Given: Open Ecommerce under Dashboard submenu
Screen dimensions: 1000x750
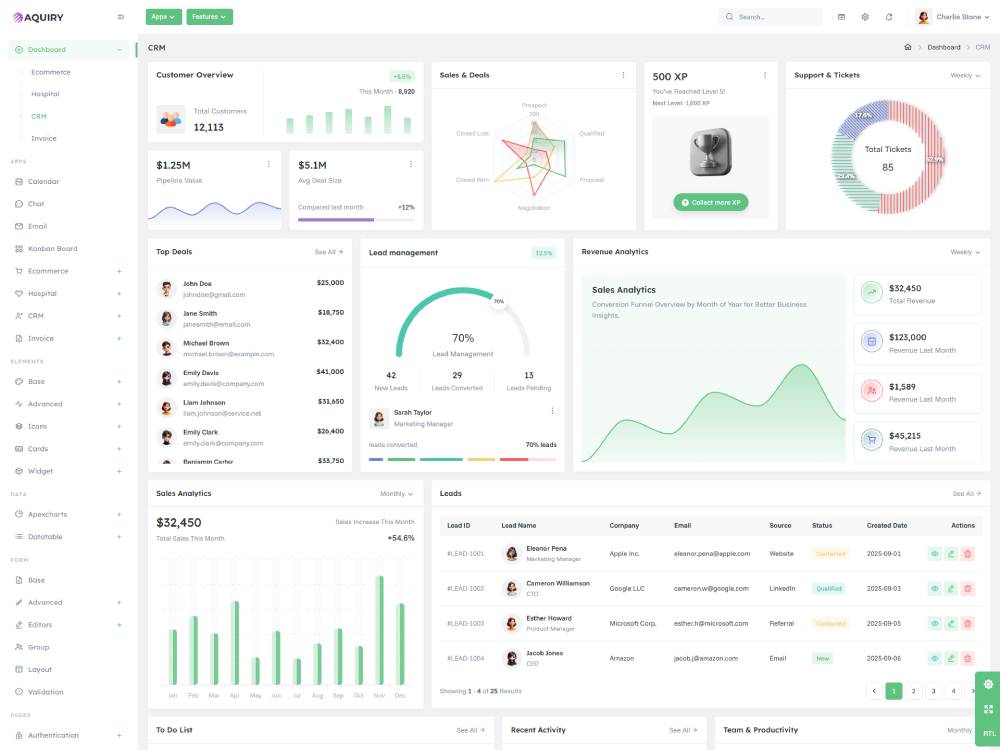Looking at the screenshot, I should coord(51,72).
